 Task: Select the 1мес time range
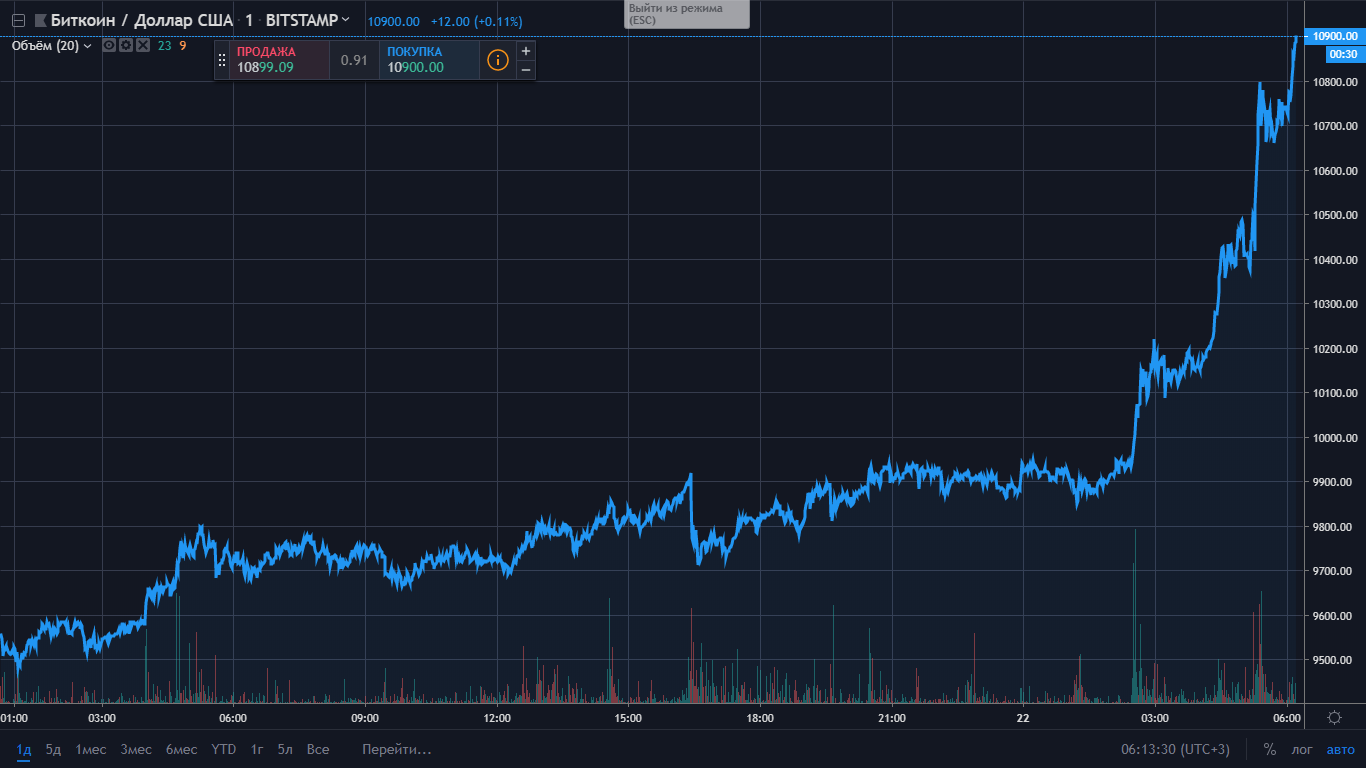click(x=91, y=749)
